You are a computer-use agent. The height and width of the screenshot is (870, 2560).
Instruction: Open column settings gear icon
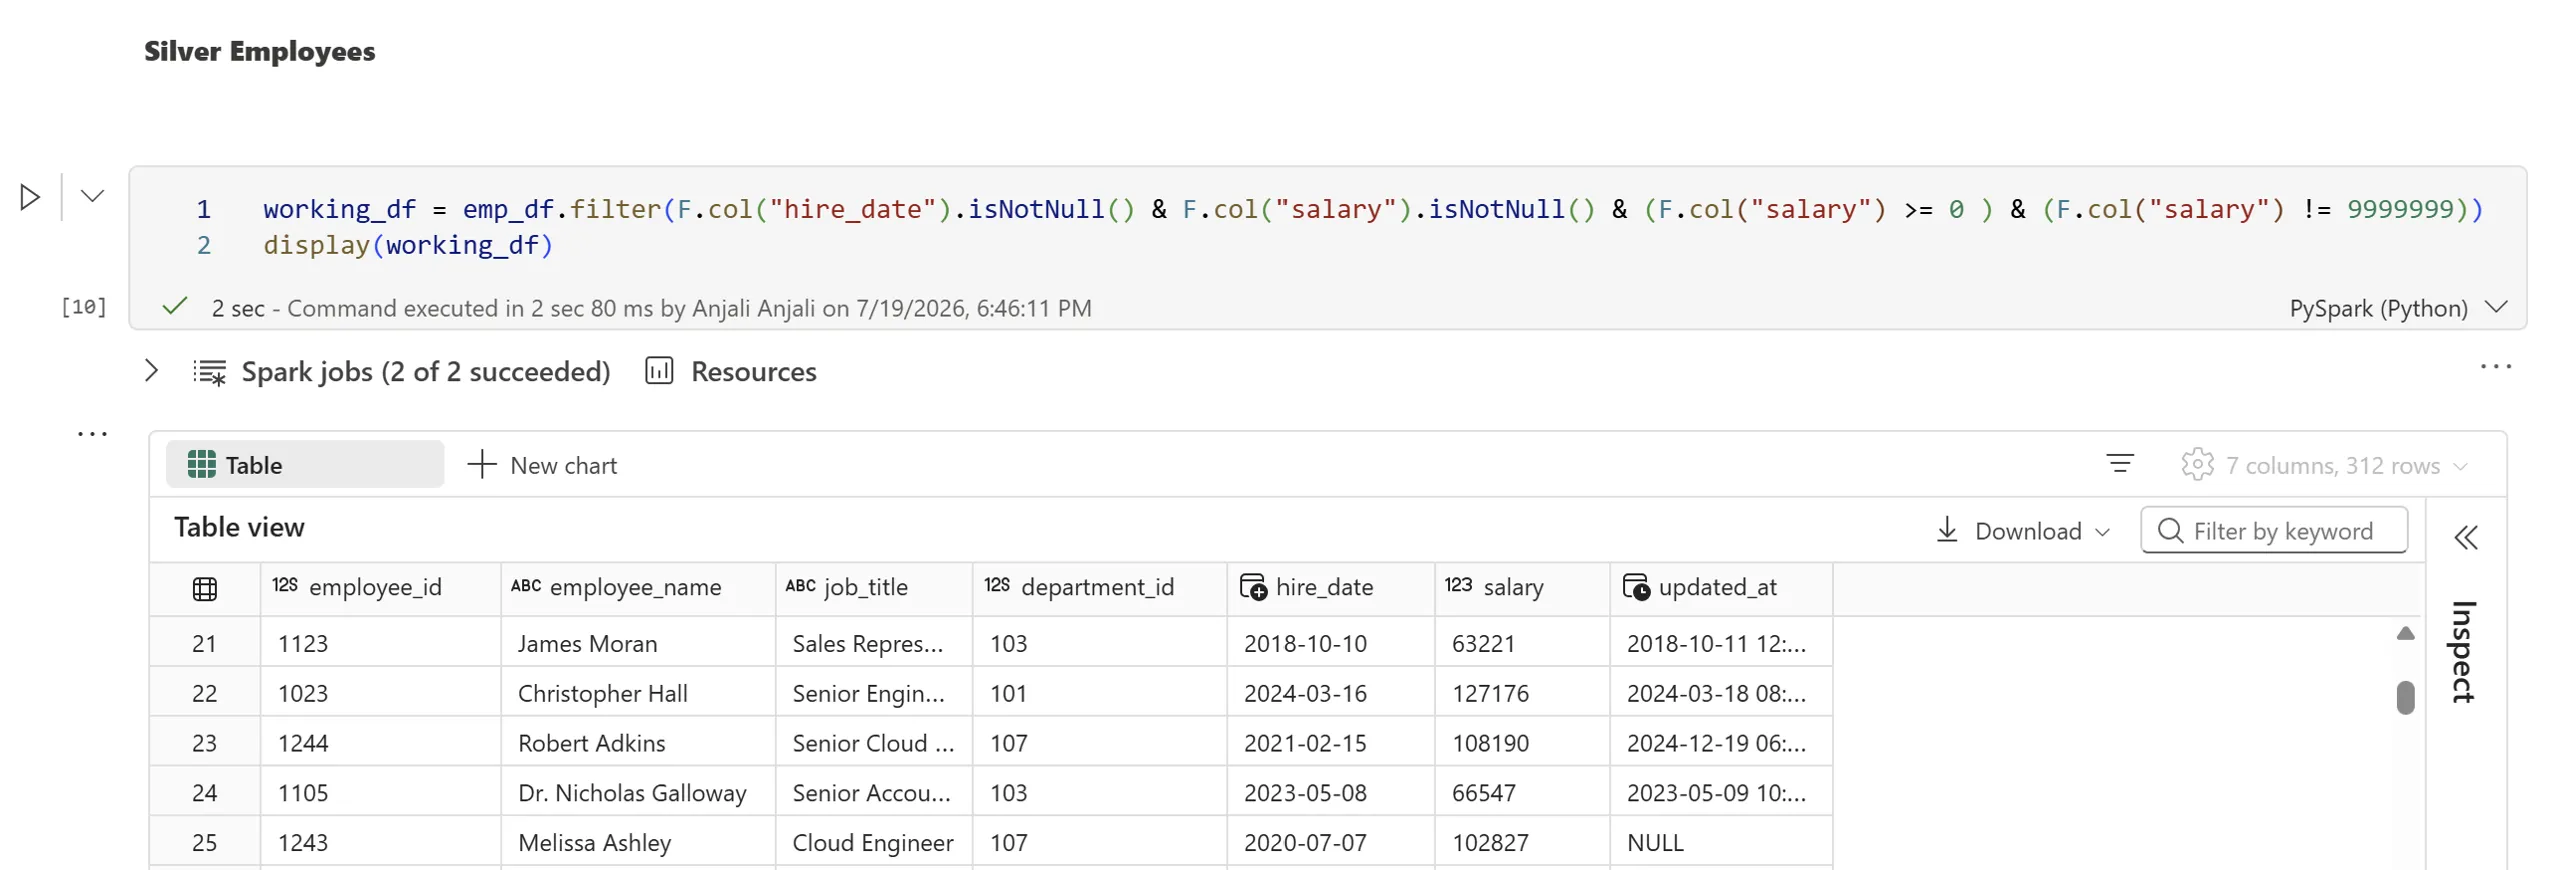[2197, 464]
